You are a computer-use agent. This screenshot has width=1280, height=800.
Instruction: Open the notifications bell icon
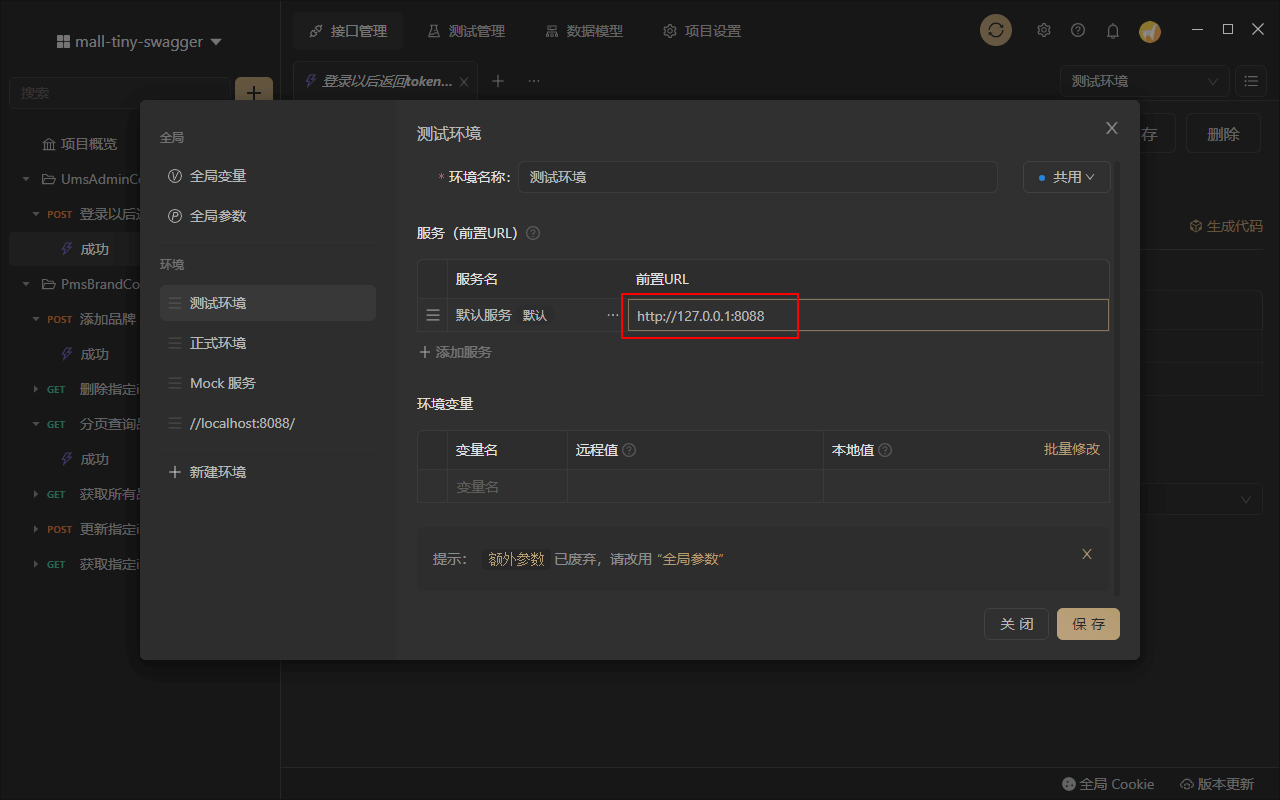[x=1112, y=31]
